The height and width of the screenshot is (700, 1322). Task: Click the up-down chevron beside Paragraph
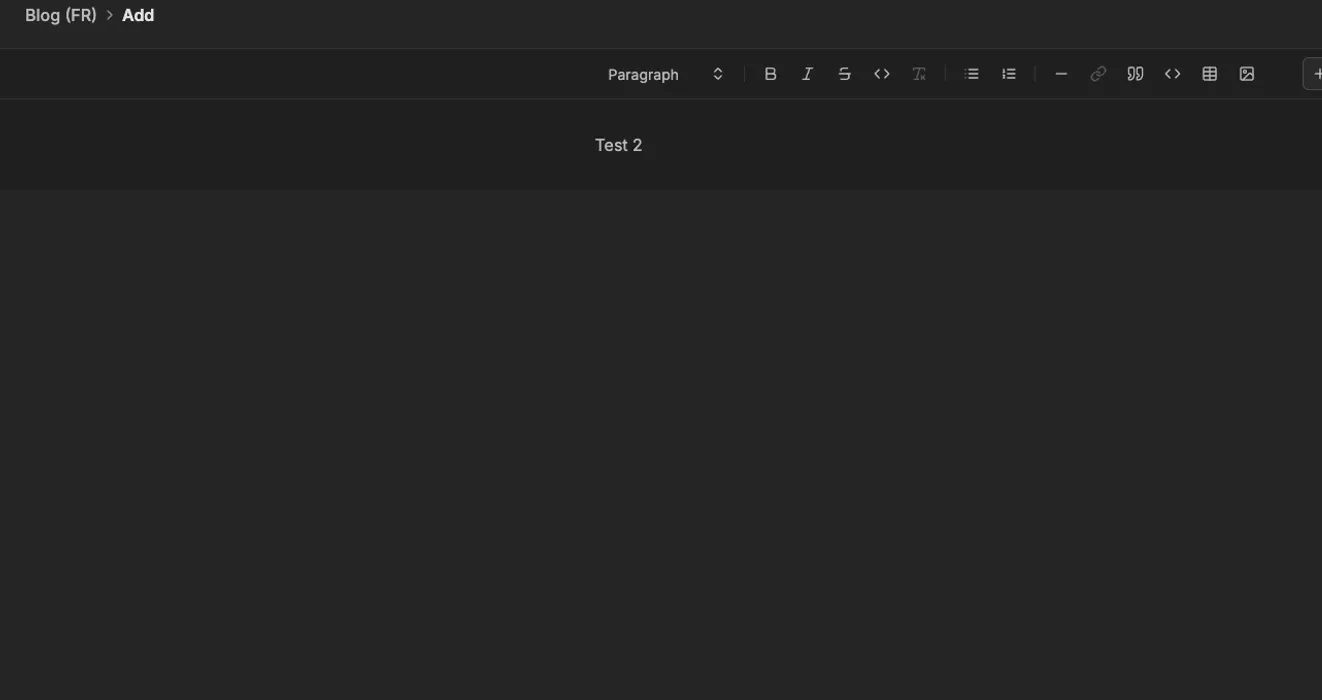click(717, 74)
